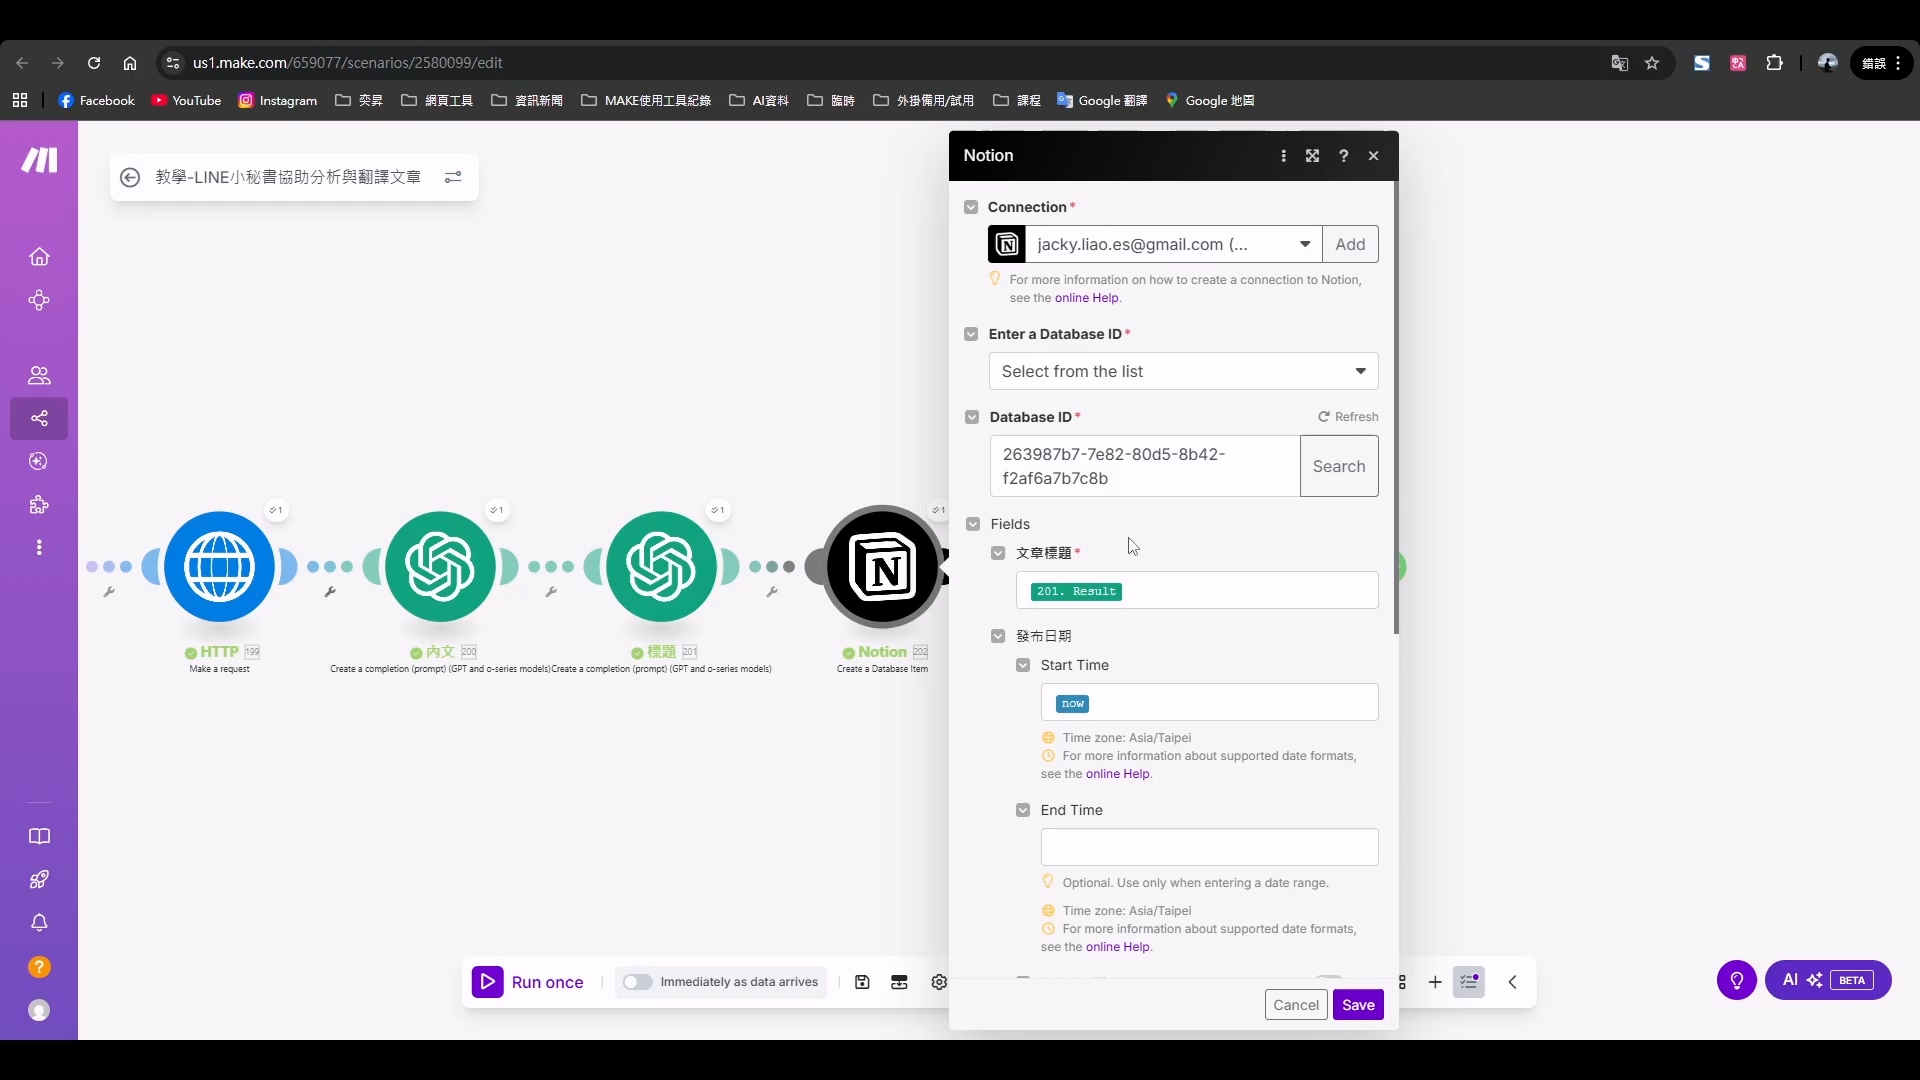Open scenario settings gear in bottom toolbar
Screen dimensions: 1920x1080
click(x=939, y=982)
